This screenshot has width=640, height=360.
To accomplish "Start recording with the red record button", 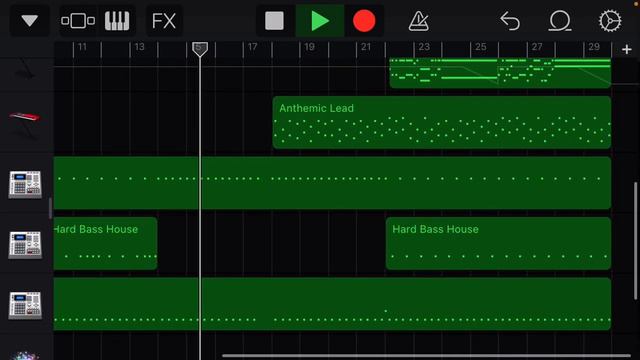I will [364, 20].
